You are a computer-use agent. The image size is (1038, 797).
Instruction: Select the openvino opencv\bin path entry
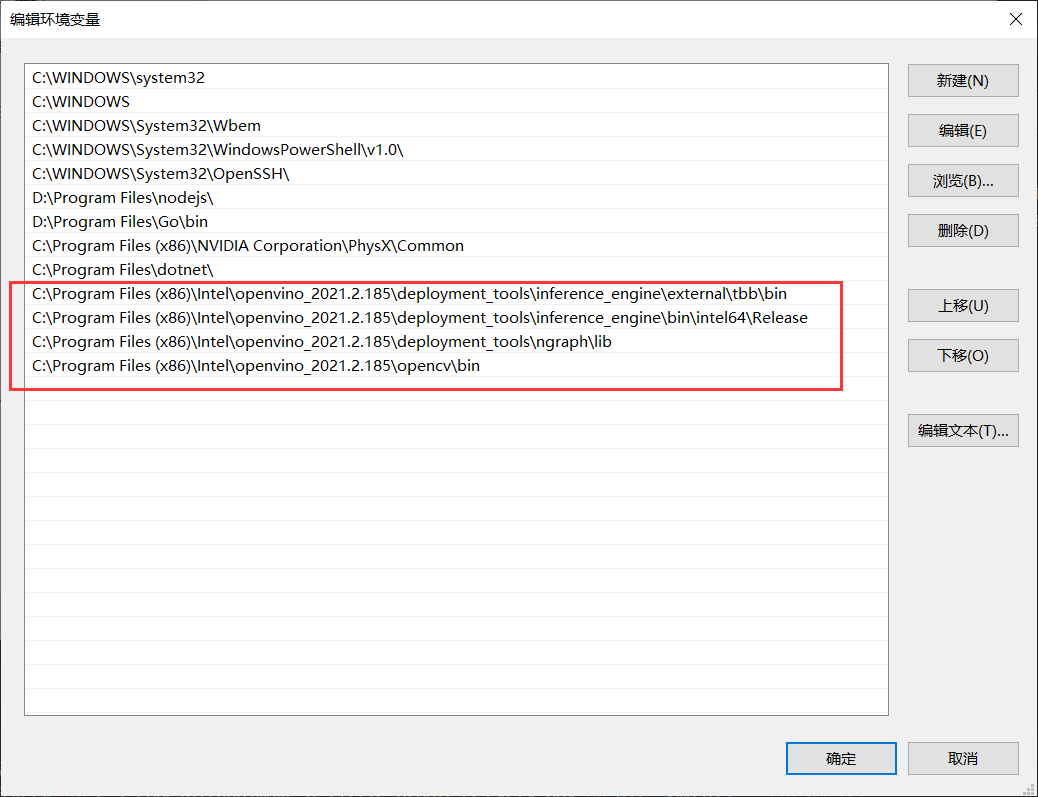coord(256,366)
